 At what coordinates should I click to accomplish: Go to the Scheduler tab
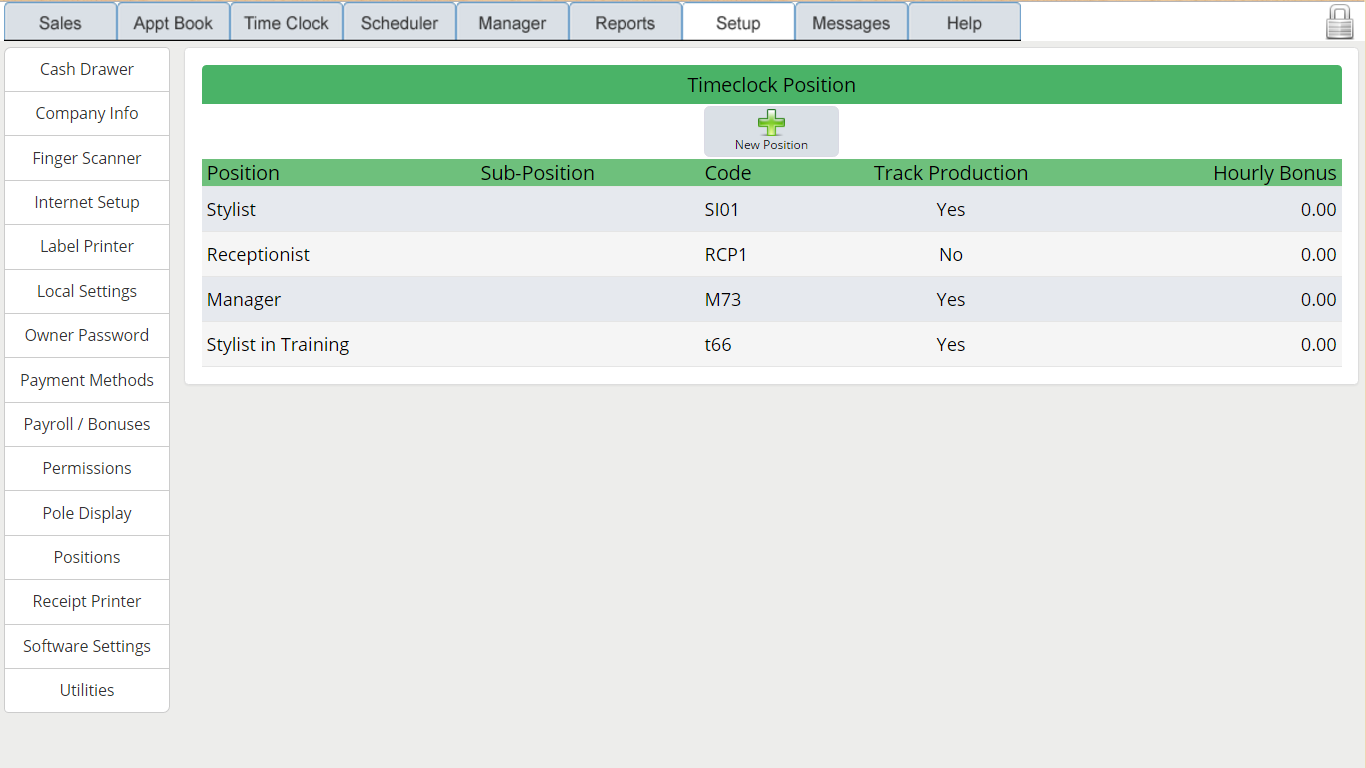[x=399, y=22]
